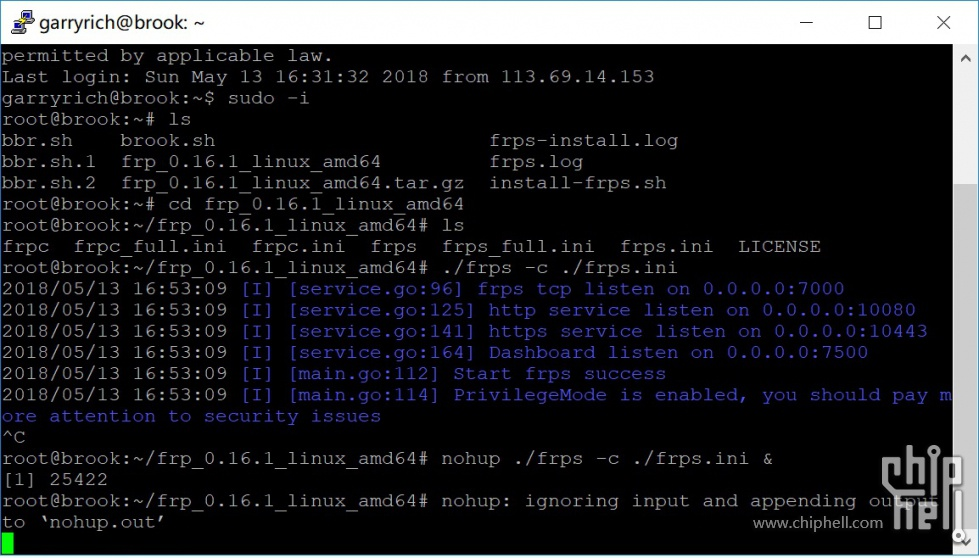979x558 pixels.
Task: Click the frps-install.log filename
Action: [x=583, y=141]
